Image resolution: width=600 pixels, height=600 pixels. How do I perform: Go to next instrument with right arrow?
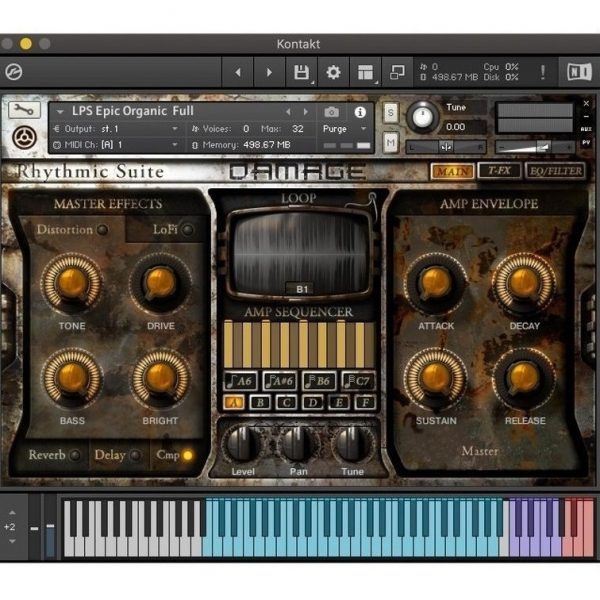pos(269,72)
